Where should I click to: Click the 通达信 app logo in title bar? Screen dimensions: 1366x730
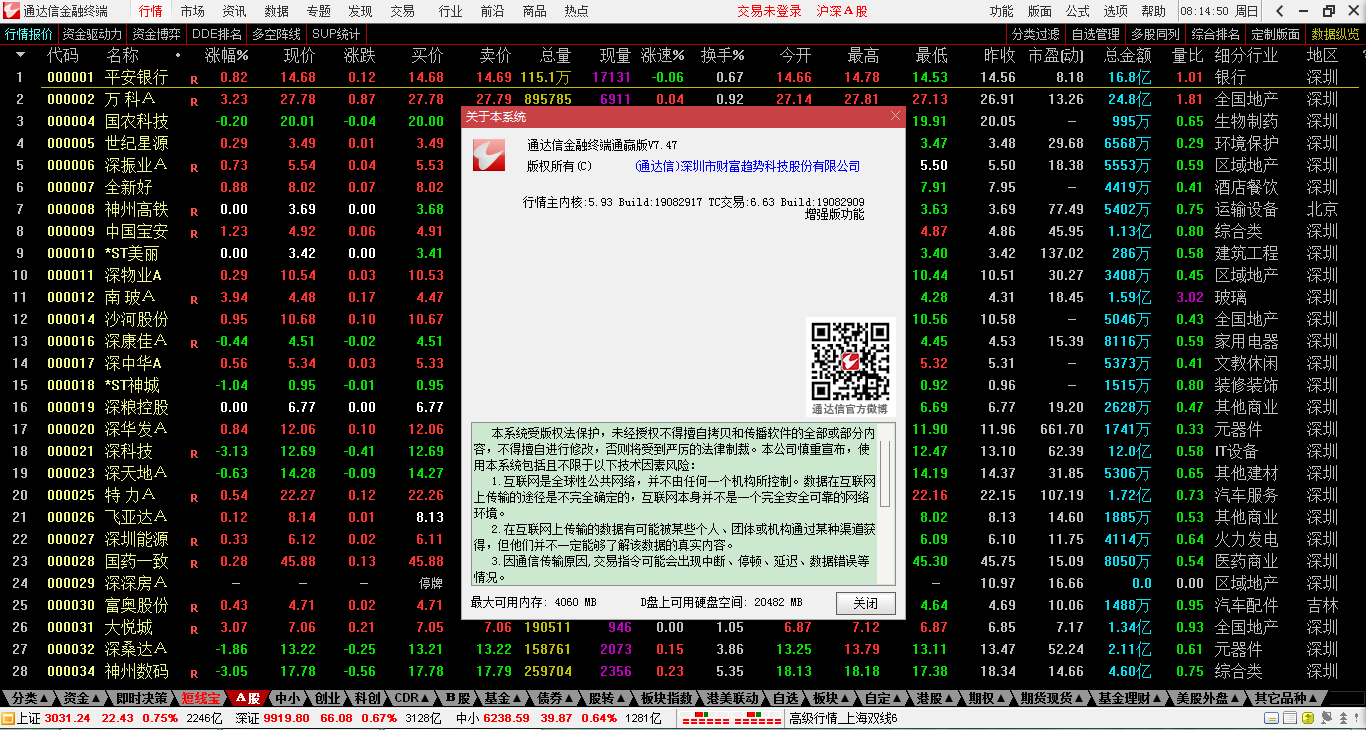11,11
